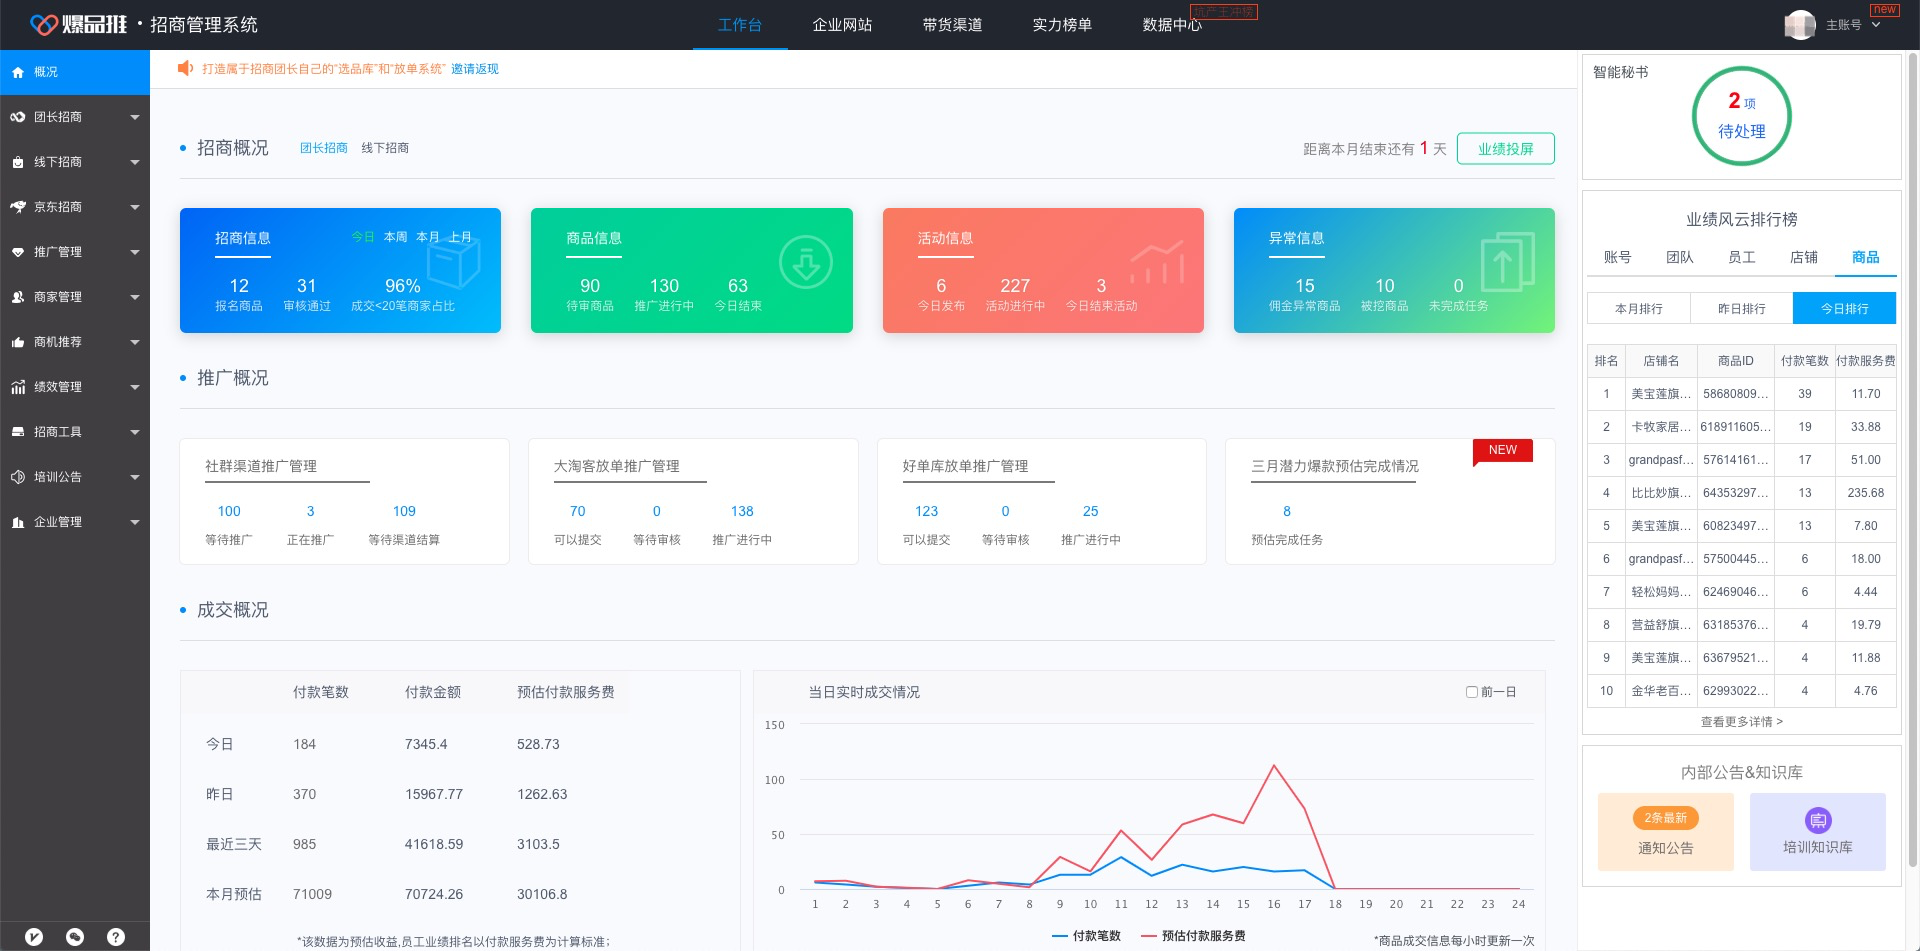This screenshot has width=1920, height=951.
Task: Switch ranking to 昨日排行
Action: 1741,309
